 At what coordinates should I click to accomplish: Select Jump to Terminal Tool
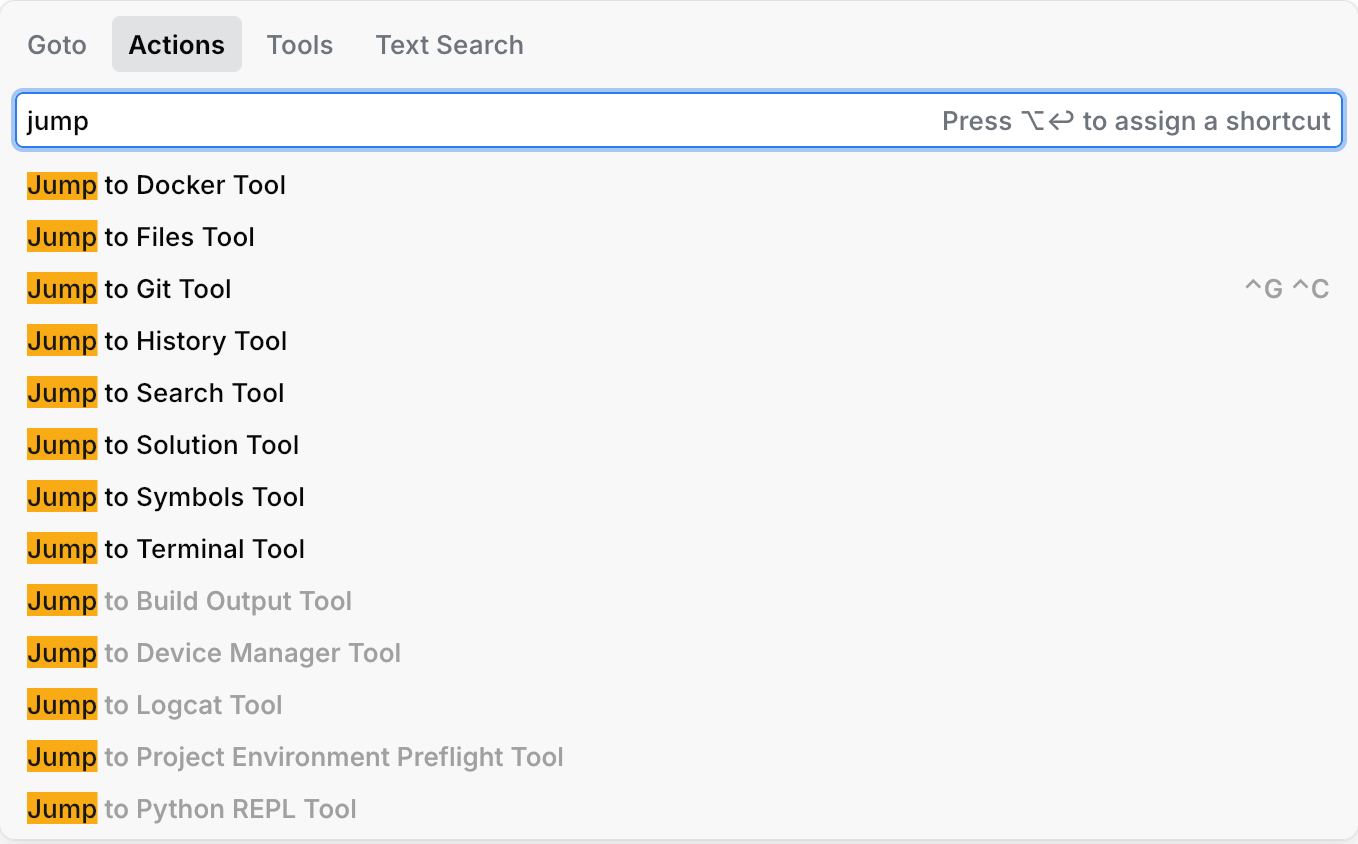[165, 549]
